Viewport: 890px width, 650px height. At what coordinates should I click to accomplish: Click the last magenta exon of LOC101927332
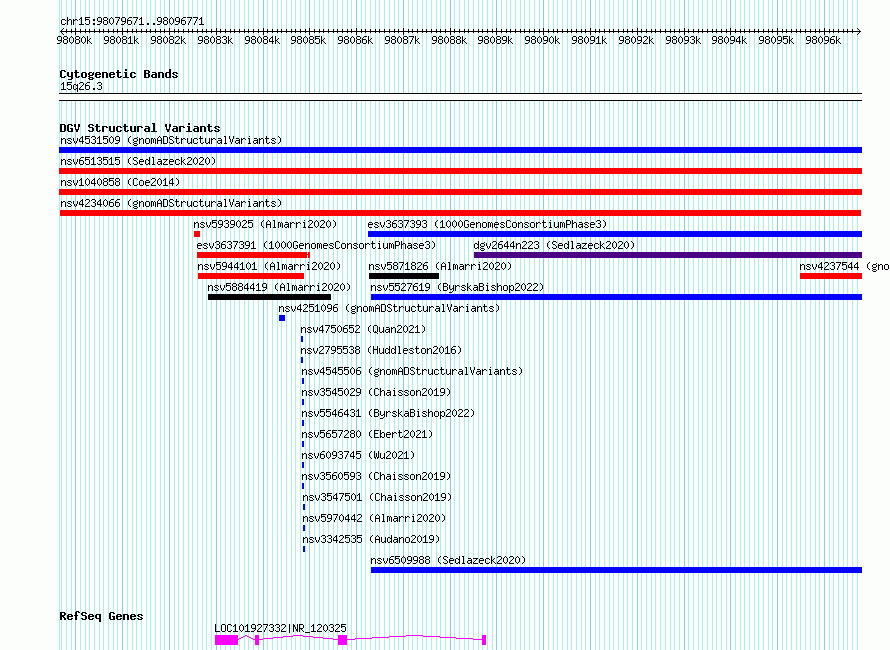click(484, 640)
